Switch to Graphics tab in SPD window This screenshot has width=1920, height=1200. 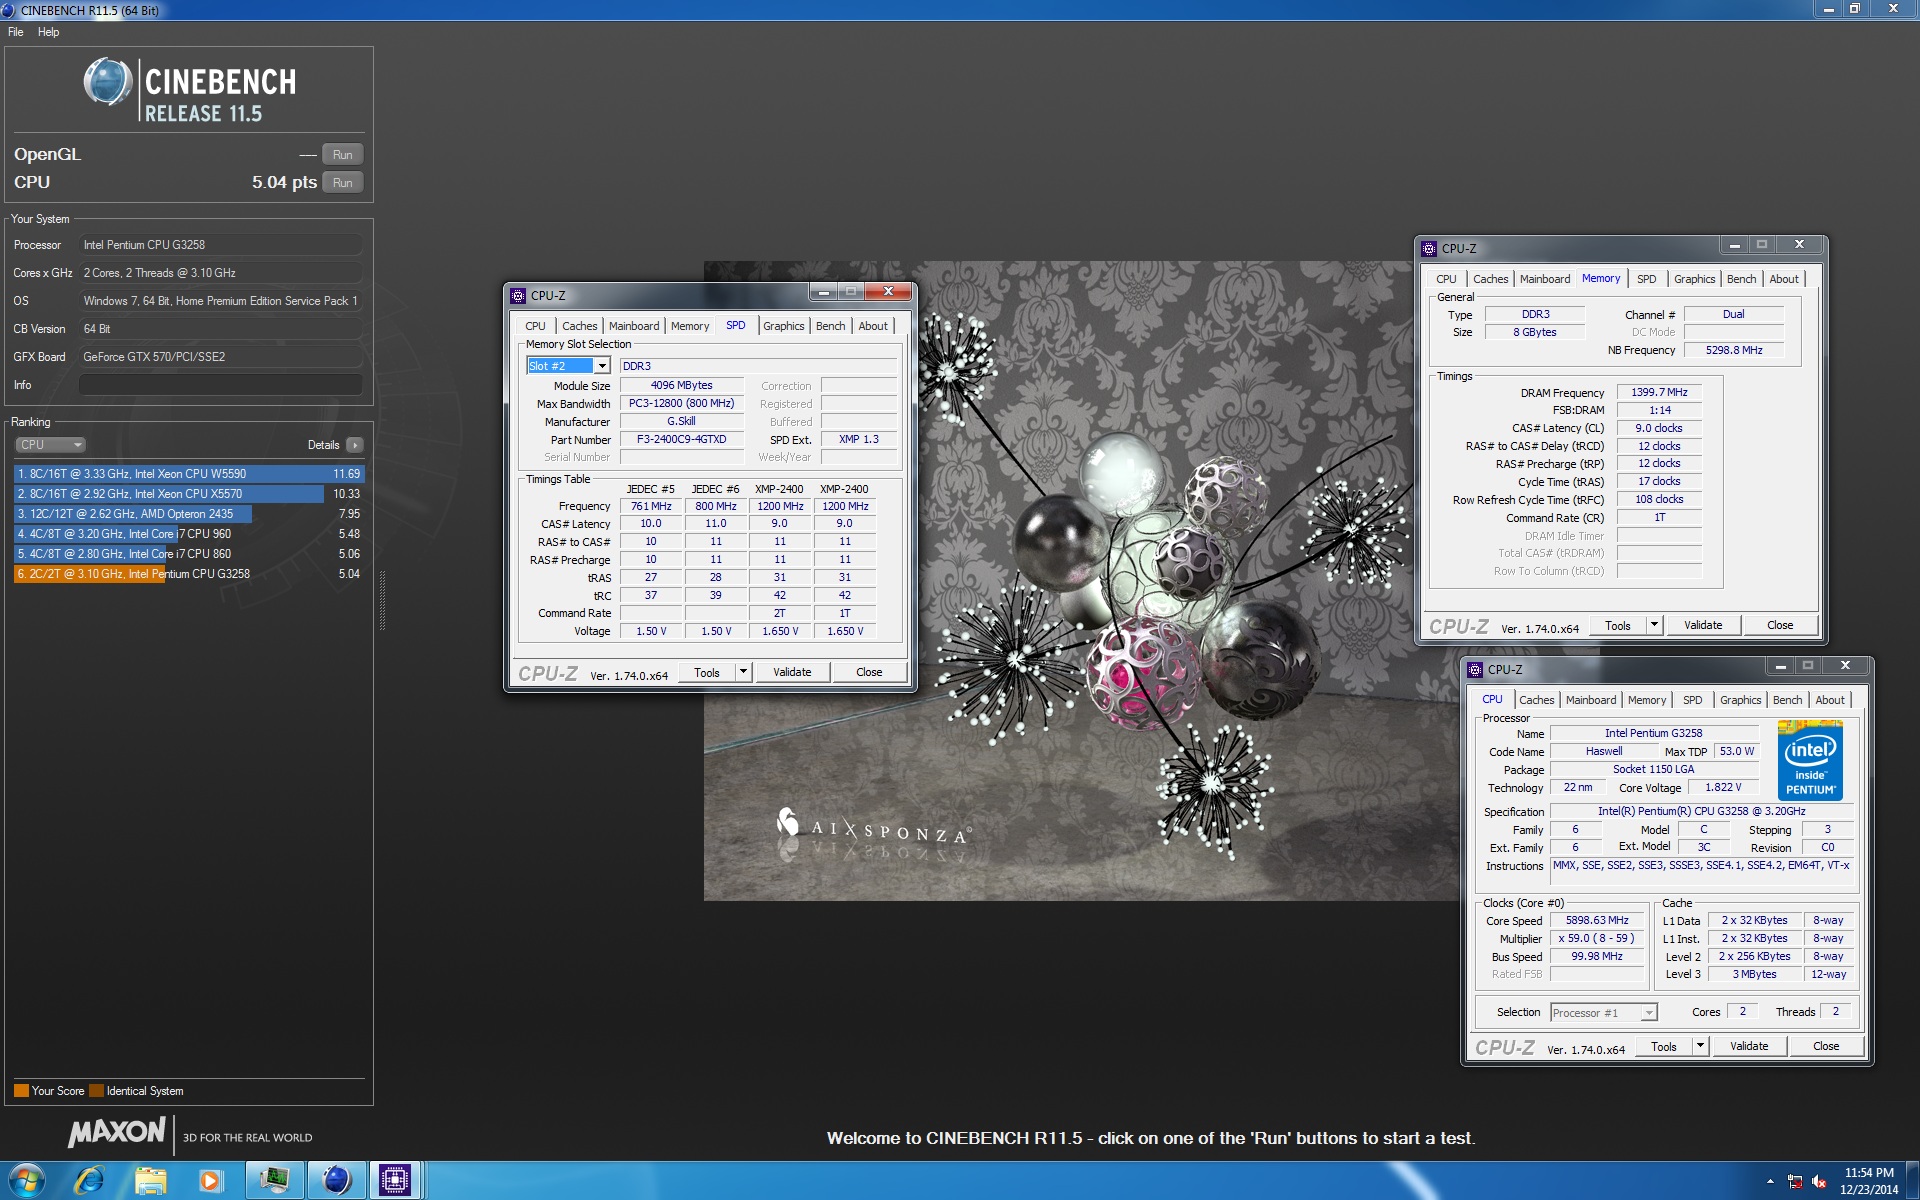pos(783,326)
